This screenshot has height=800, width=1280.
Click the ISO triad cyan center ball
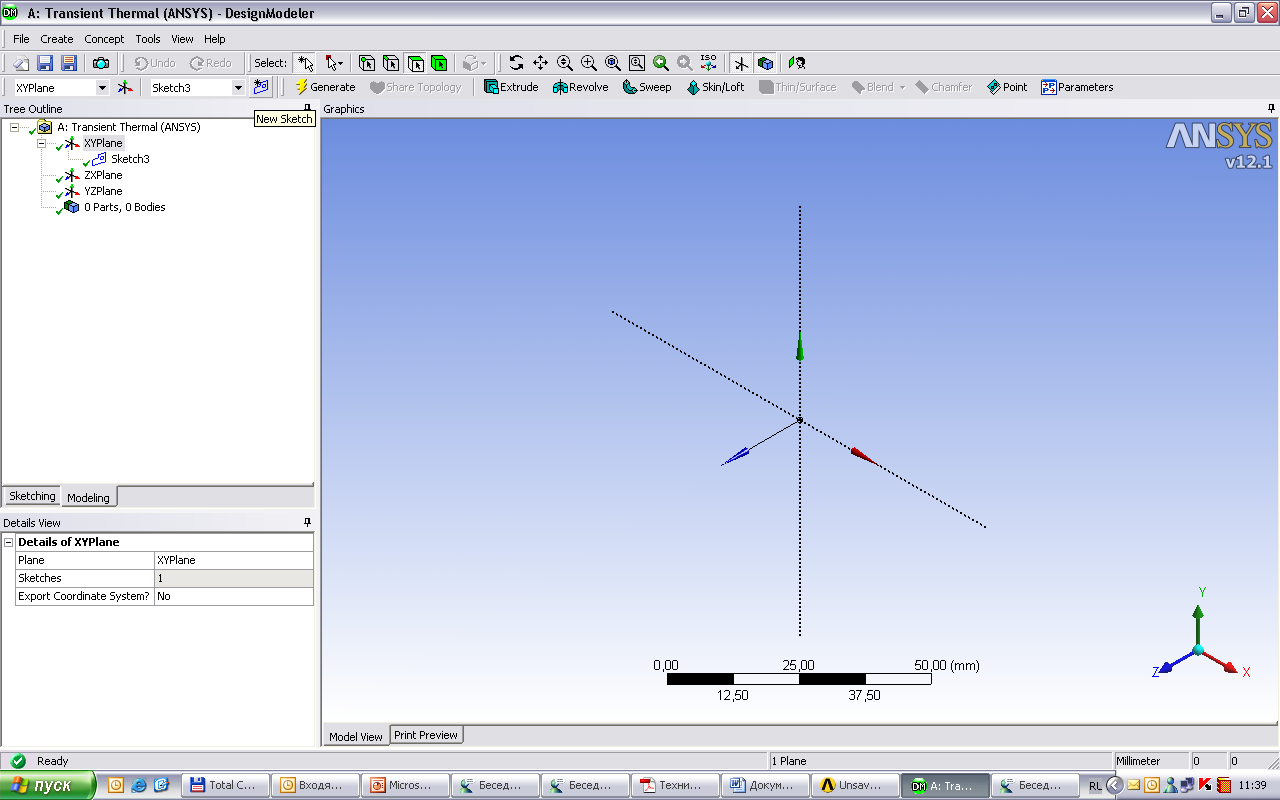tap(1198, 650)
